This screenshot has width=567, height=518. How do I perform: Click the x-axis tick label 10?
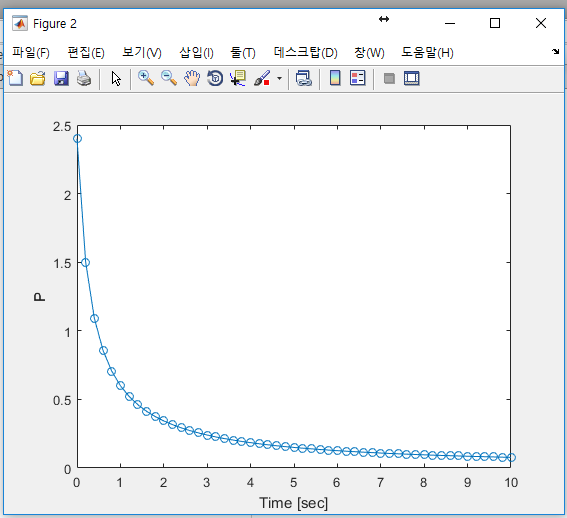coord(511,482)
